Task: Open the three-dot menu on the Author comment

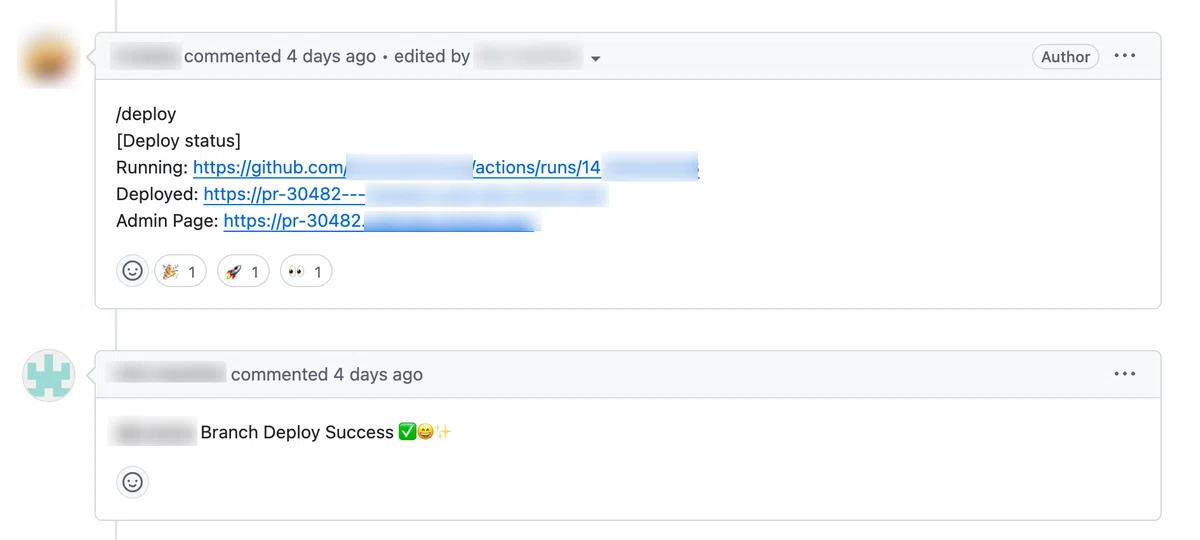Action: click(x=1125, y=56)
